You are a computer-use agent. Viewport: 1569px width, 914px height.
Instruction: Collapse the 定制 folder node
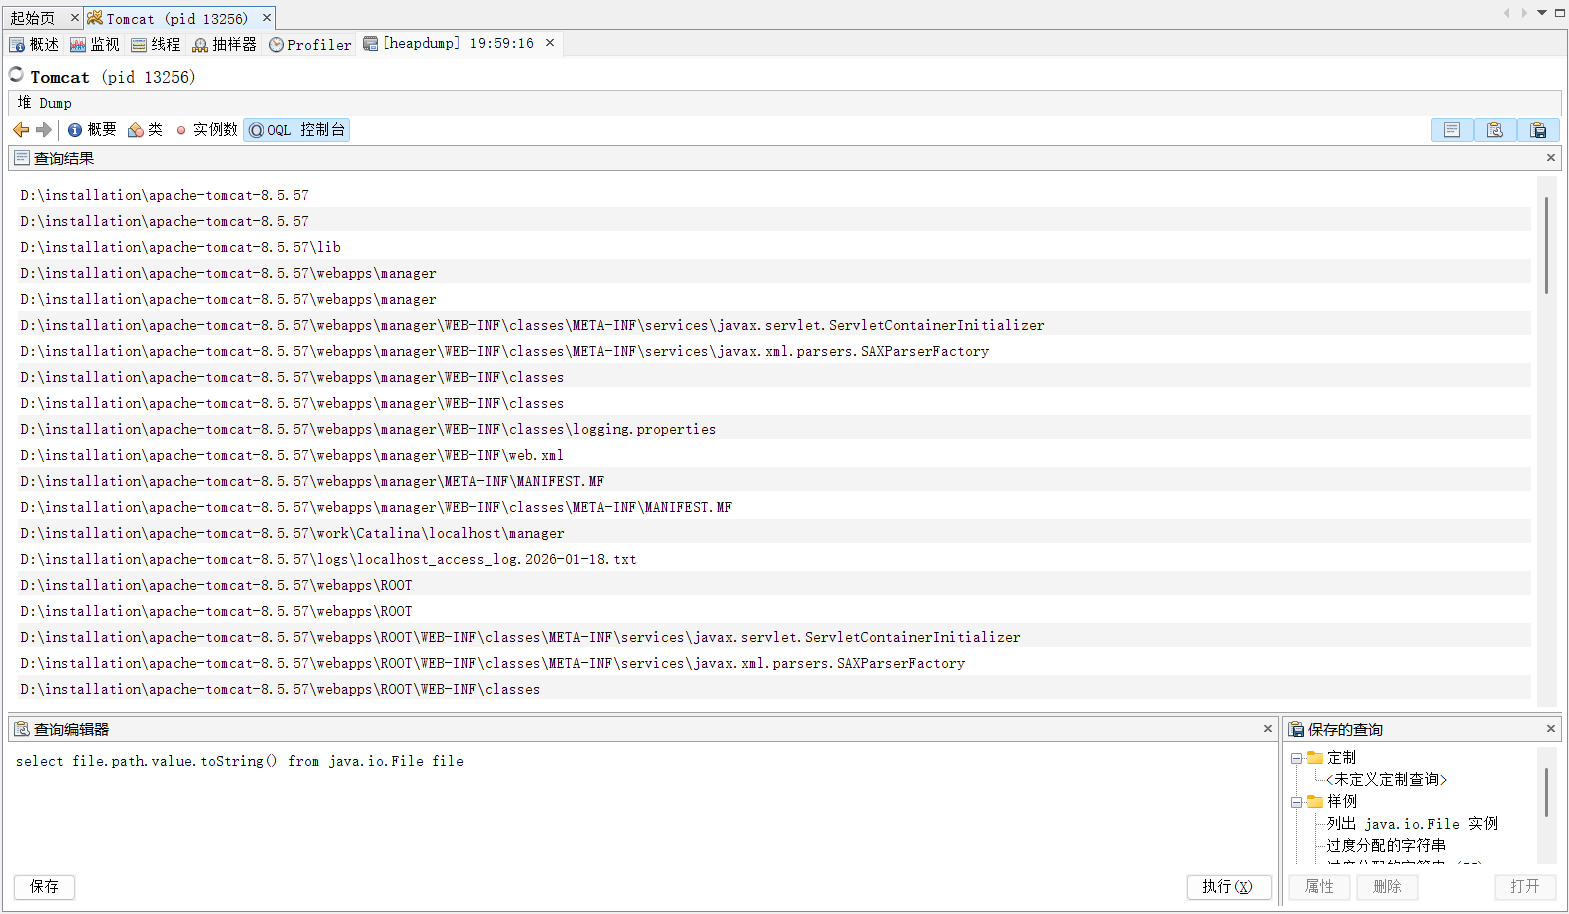point(1296,758)
